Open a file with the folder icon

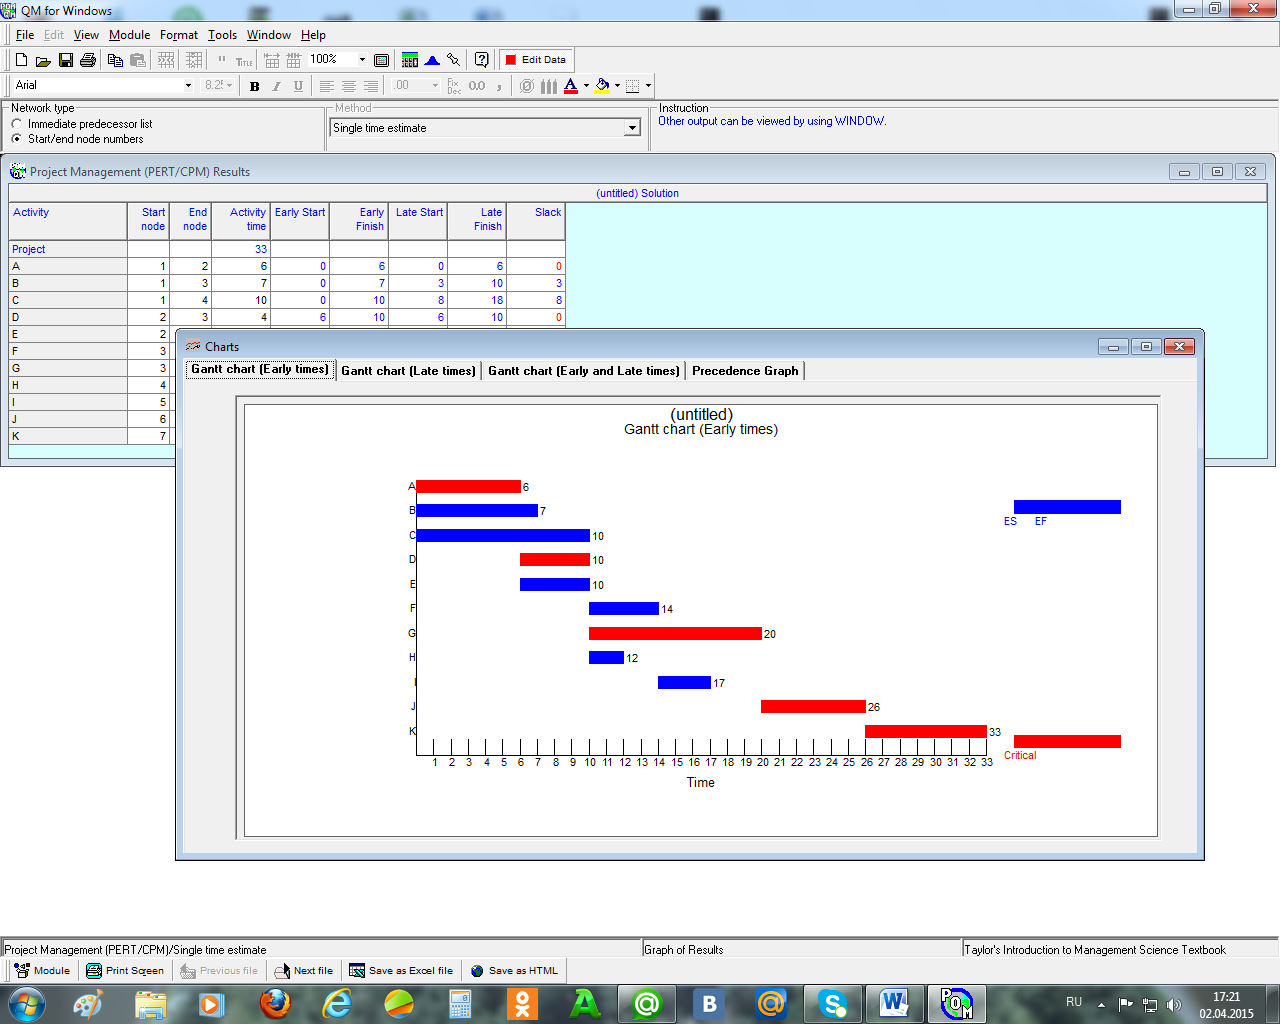pos(43,60)
